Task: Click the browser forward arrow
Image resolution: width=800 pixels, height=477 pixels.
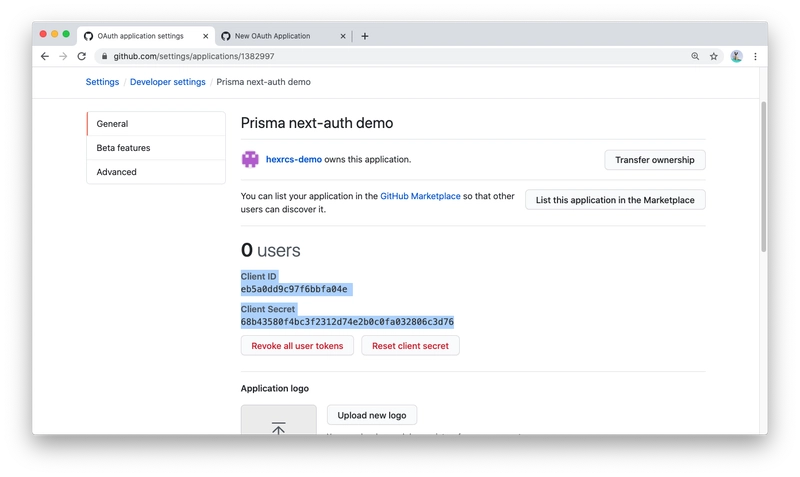Action: [63, 56]
